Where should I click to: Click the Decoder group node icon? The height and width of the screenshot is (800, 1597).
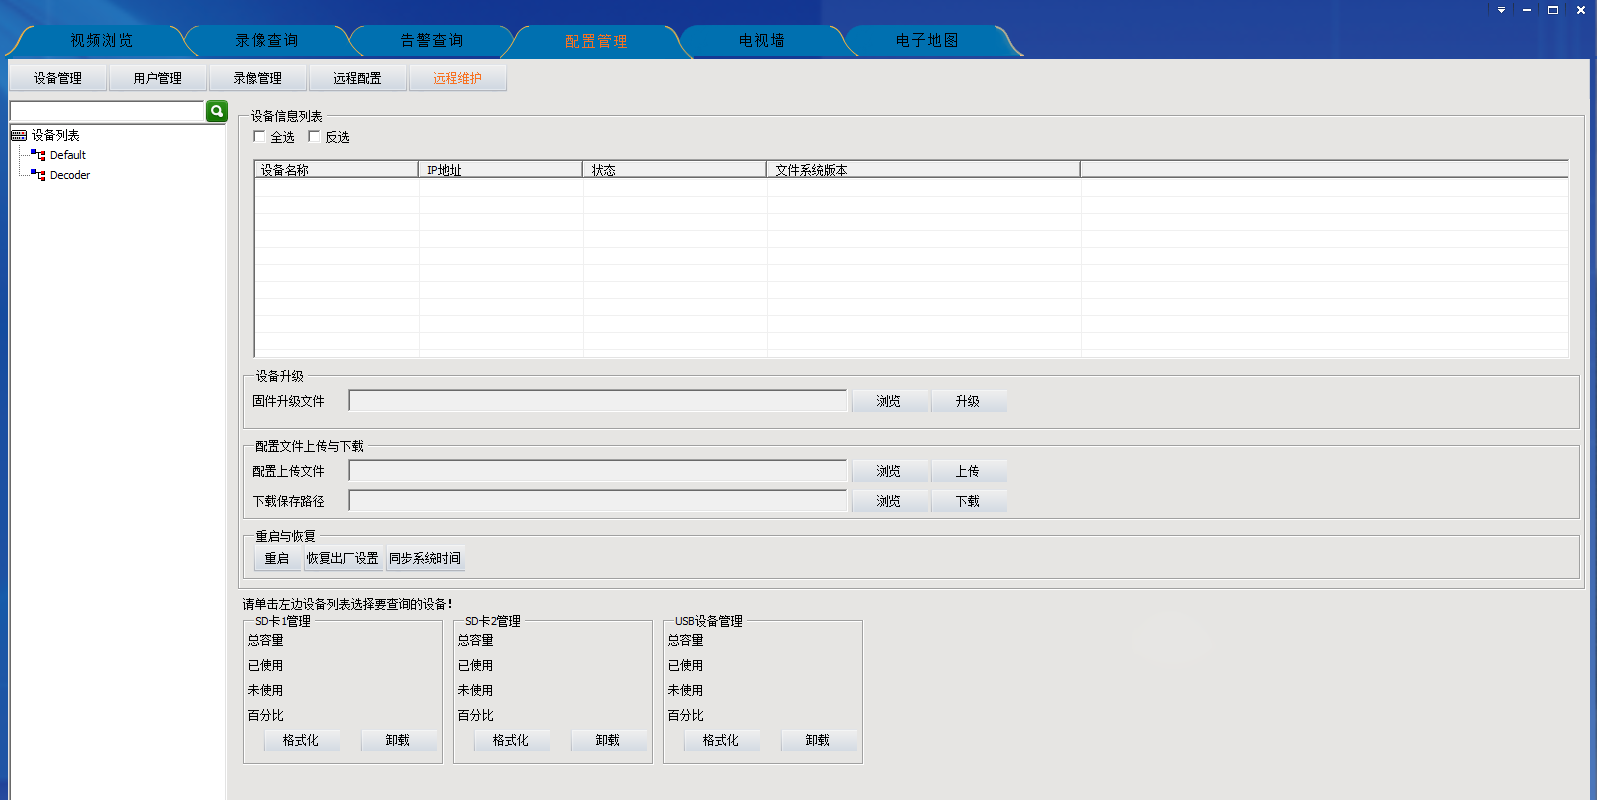pyautogui.click(x=38, y=175)
